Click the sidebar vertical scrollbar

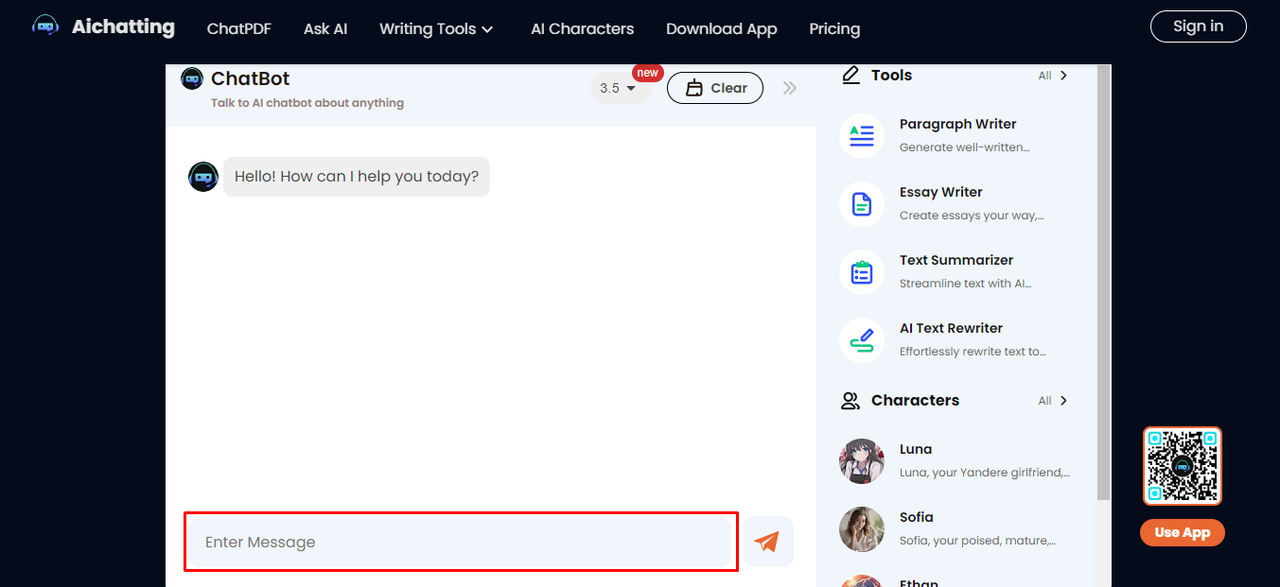tap(1104, 282)
